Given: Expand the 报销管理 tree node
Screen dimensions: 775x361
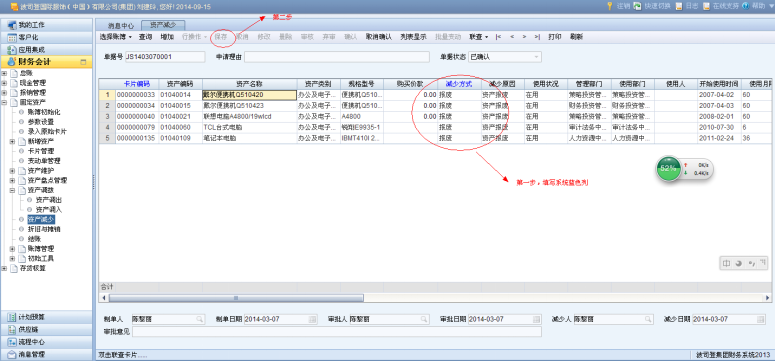Looking at the screenshot, I should pyautogui.click(x=4, y=92).
